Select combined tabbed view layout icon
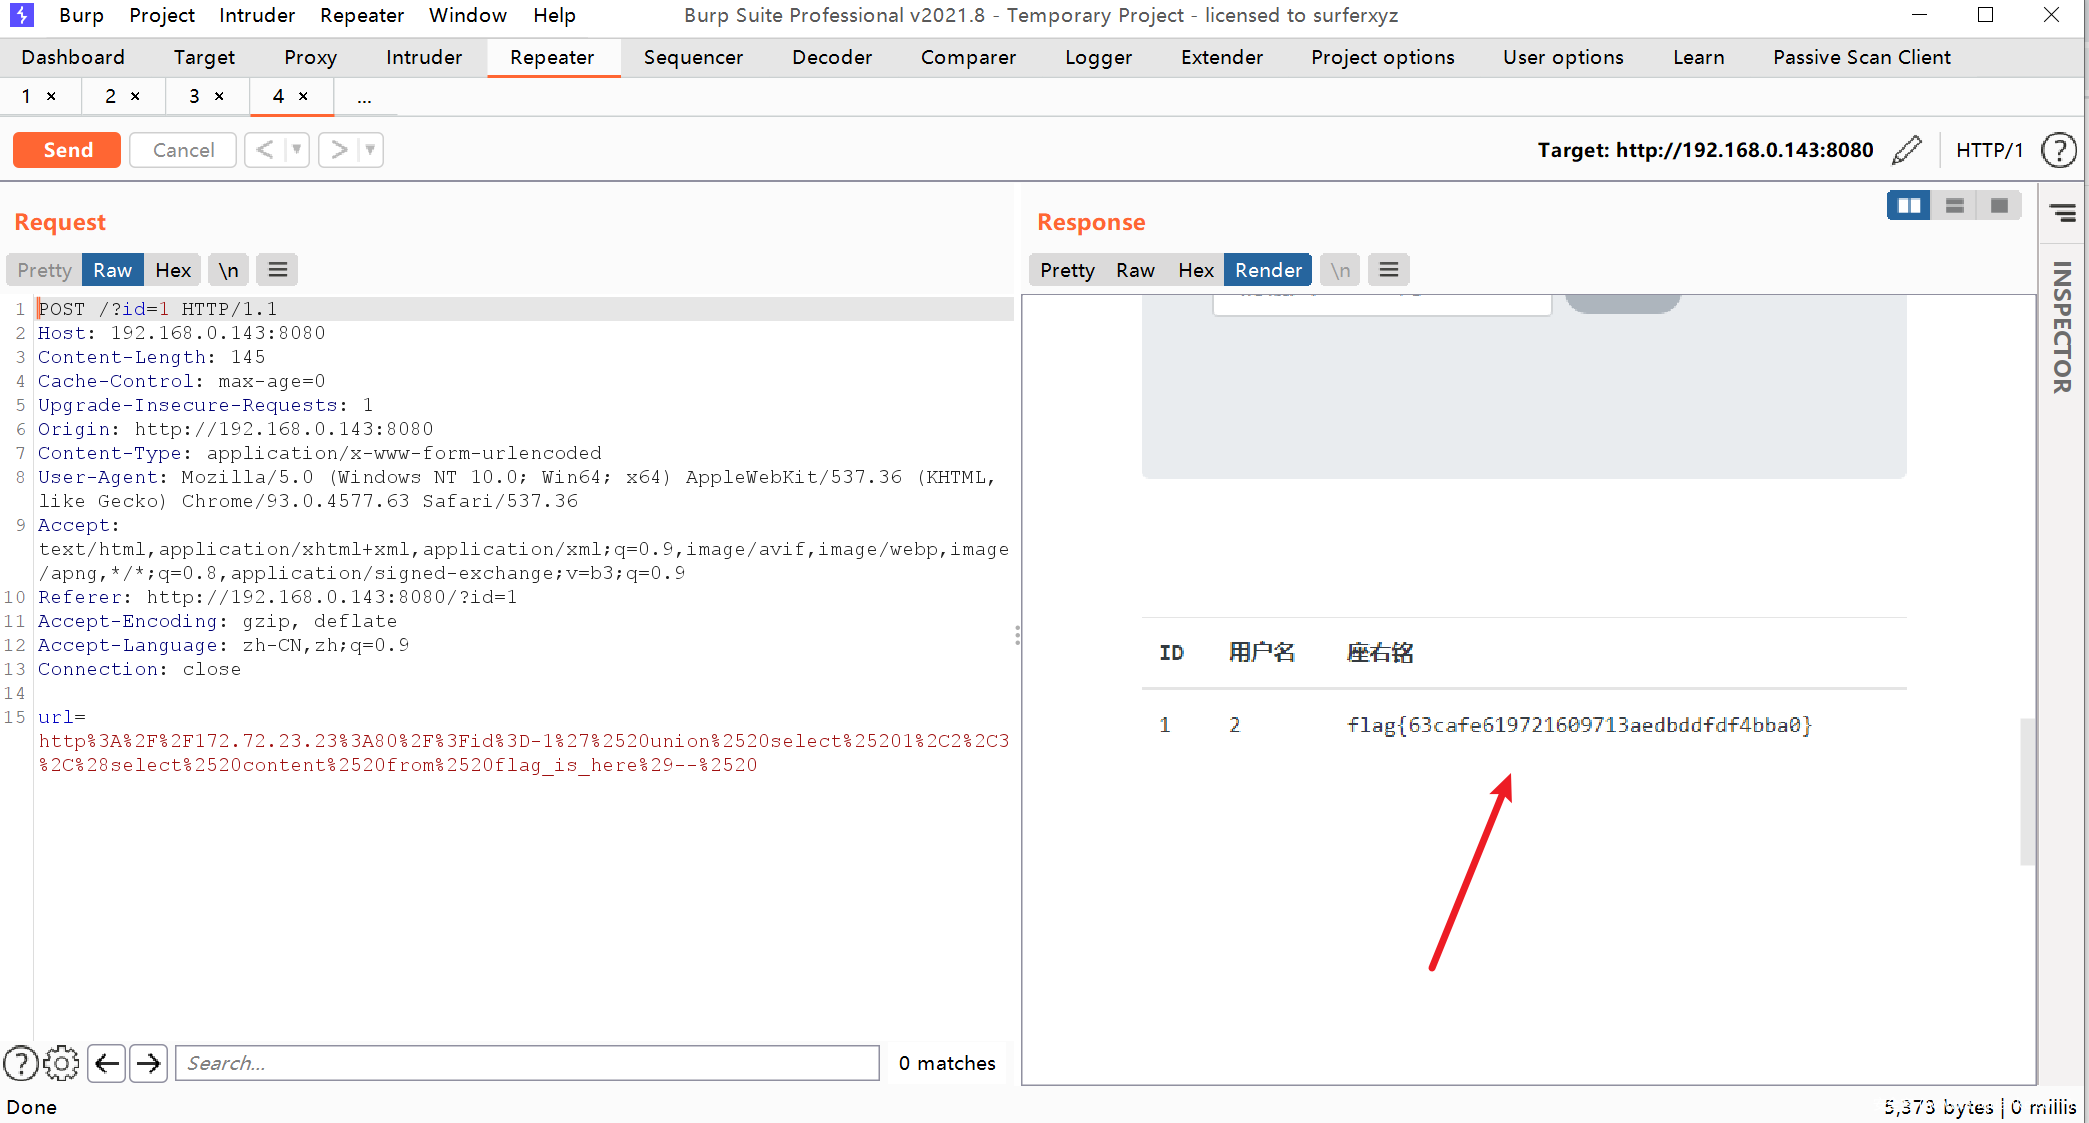The height and width of the screenshot is (1123, 2089). pyautogui.click(x=1999, y=205)
